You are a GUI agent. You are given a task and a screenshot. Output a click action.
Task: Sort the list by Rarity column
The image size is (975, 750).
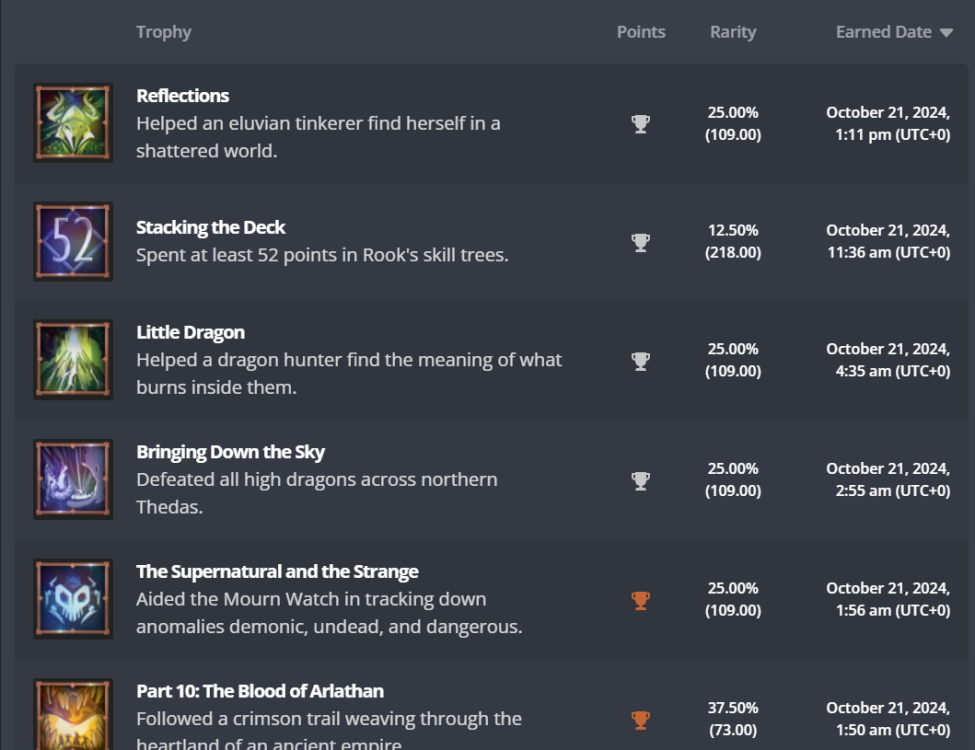pyautogui.click(x=733, y=32)
